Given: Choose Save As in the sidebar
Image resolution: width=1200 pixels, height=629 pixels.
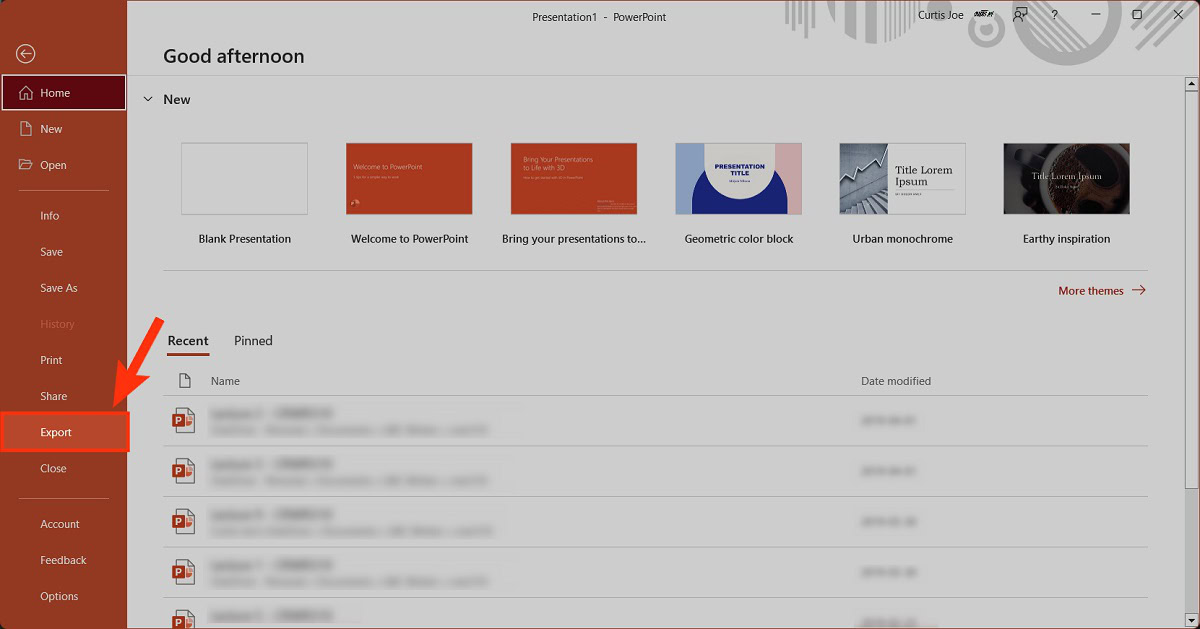Looking at the screenshot, I should click(x=58, y=288).
